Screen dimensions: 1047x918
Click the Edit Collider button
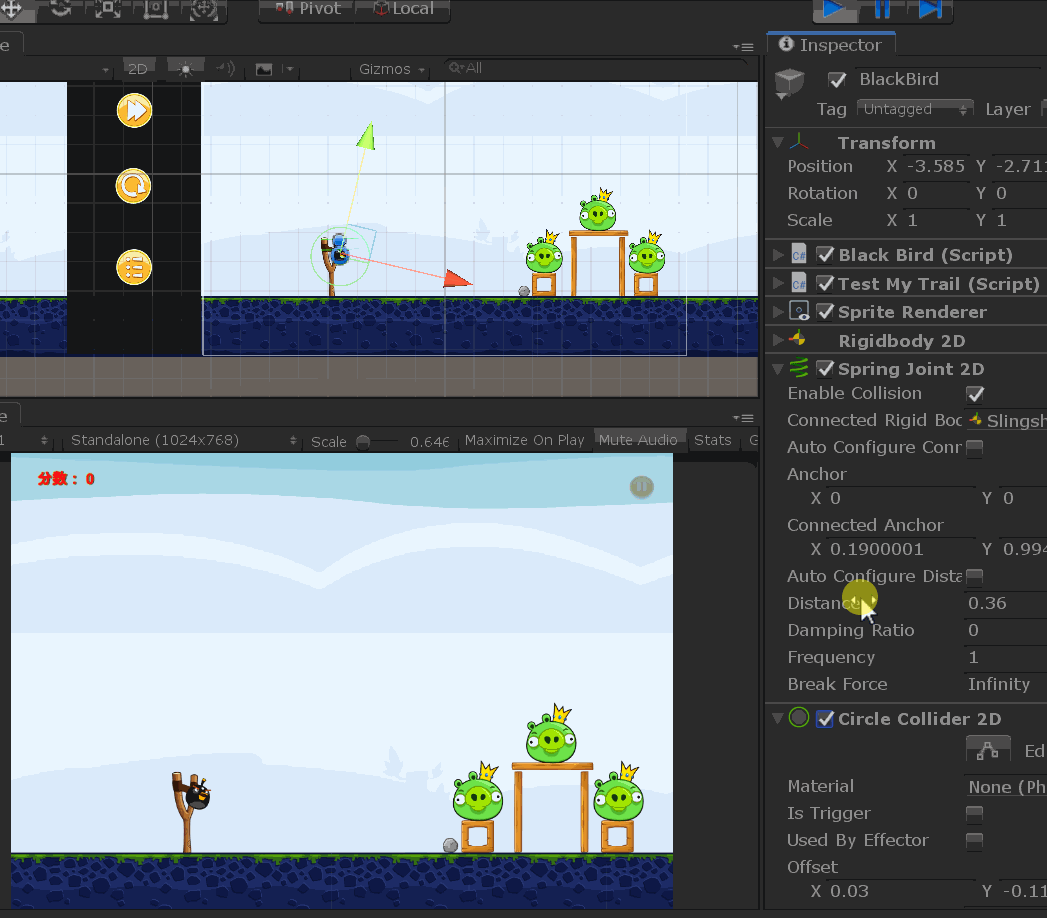coord(988,750)
